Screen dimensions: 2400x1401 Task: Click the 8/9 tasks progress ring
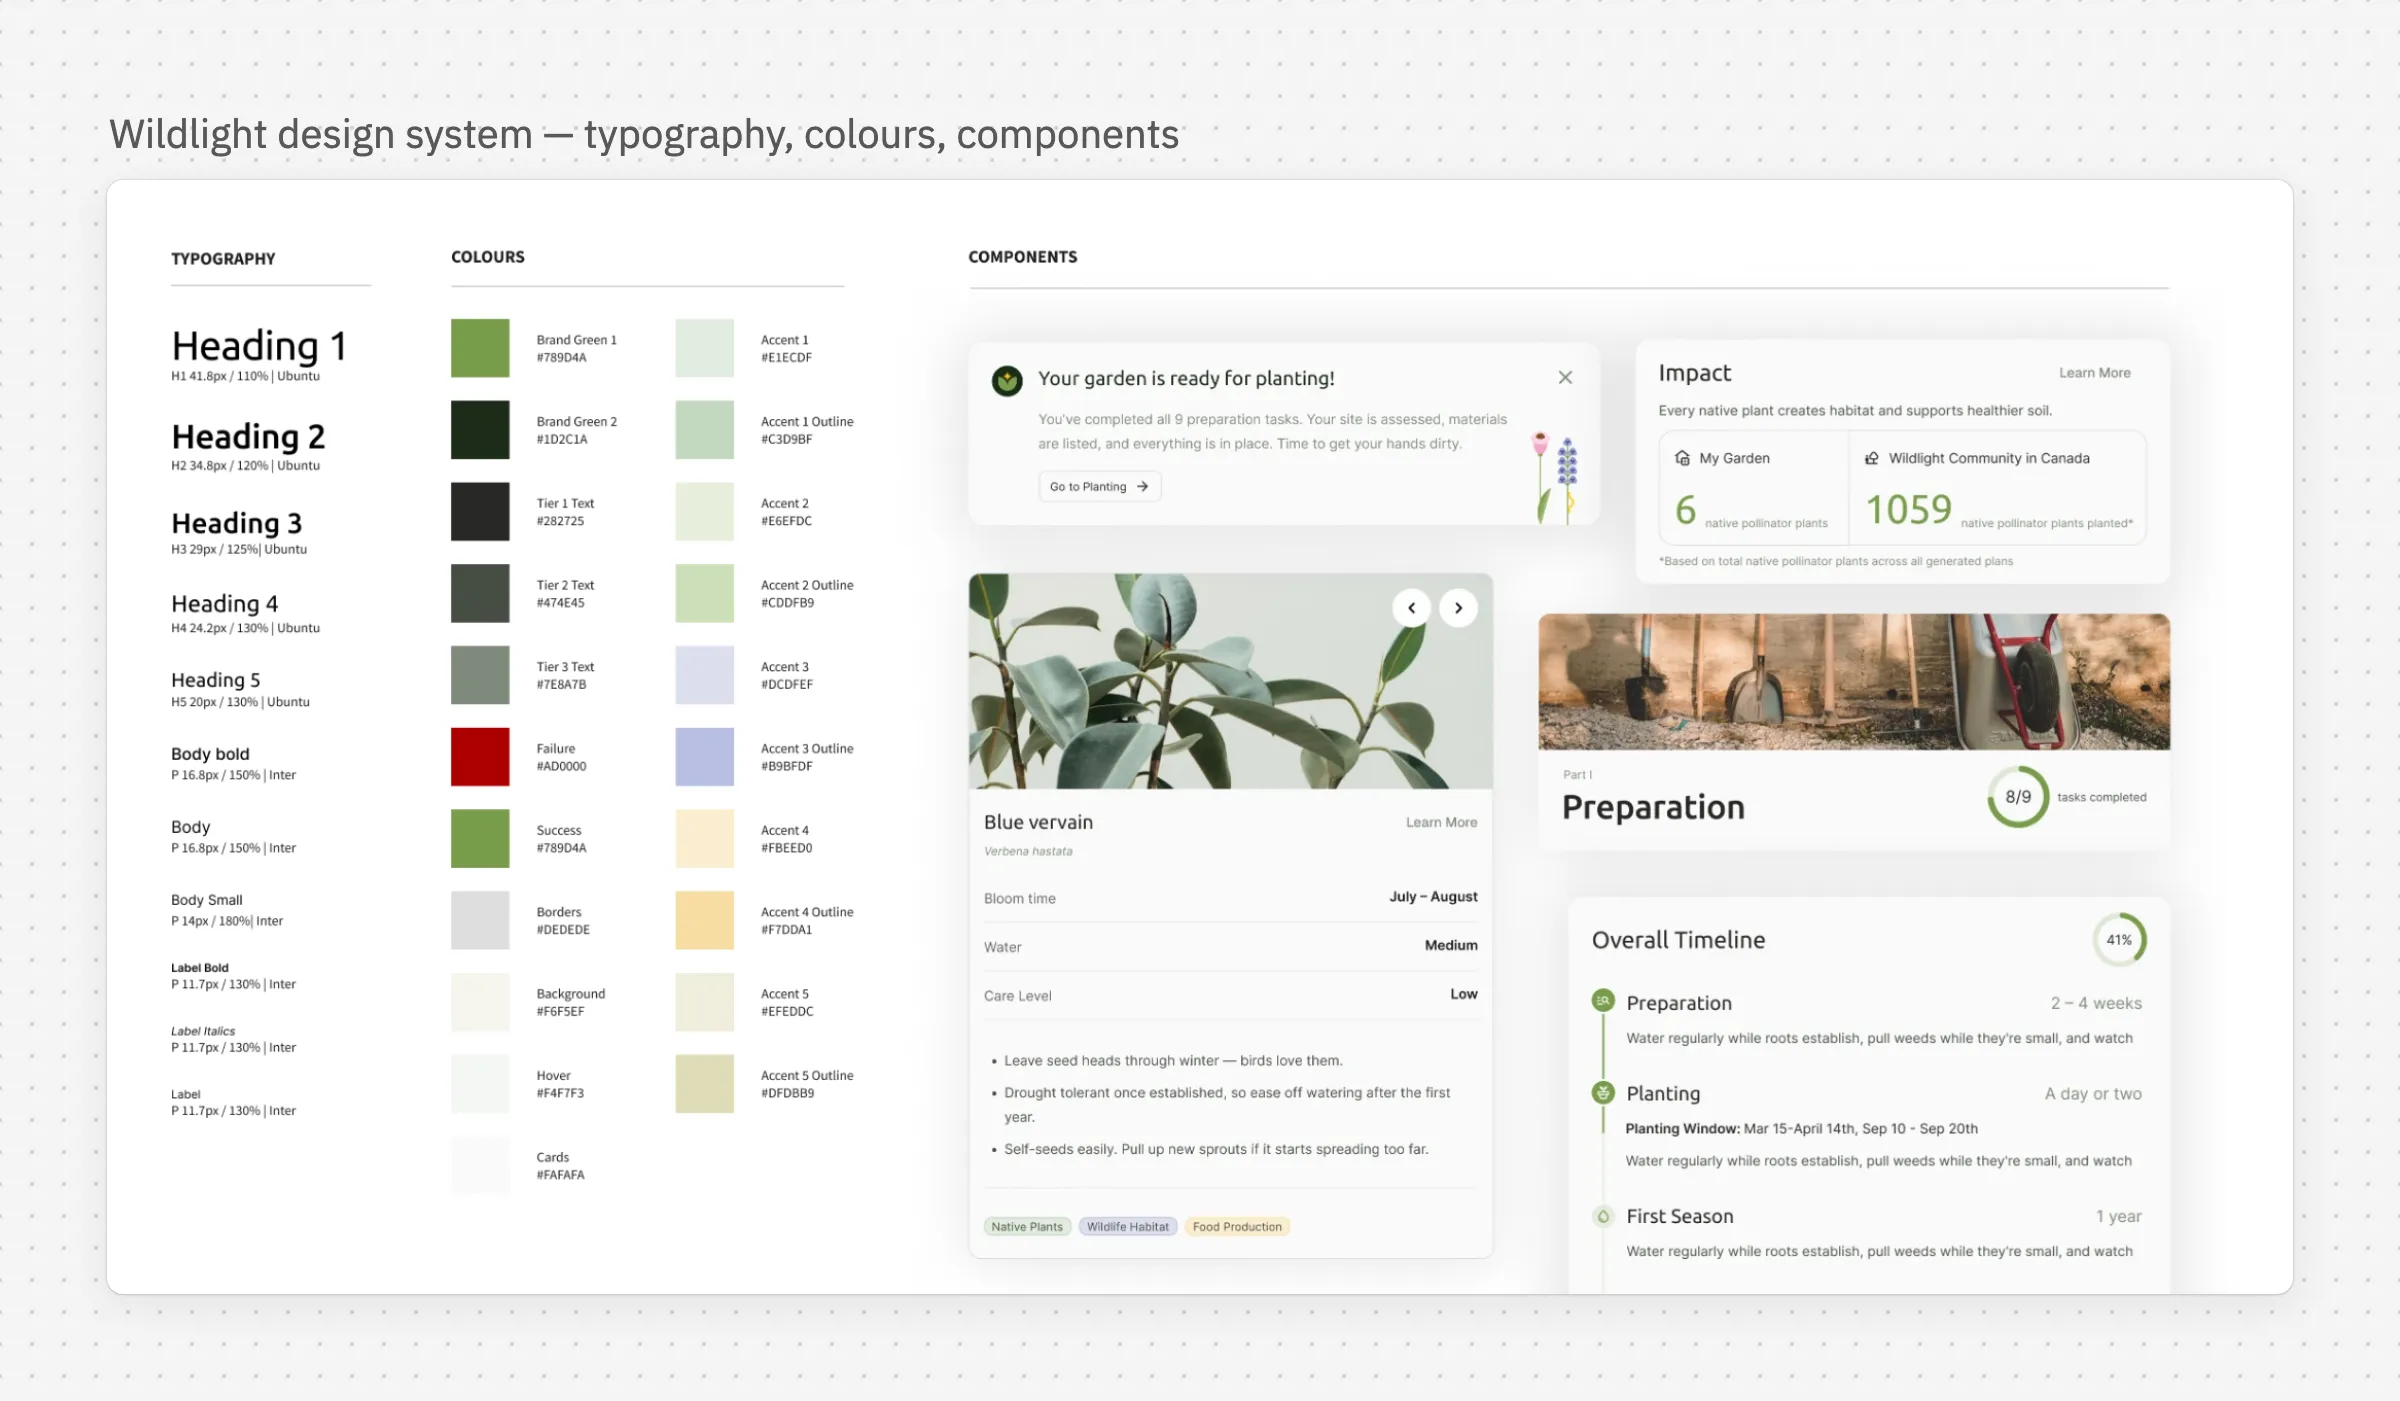click(2018, 797)
